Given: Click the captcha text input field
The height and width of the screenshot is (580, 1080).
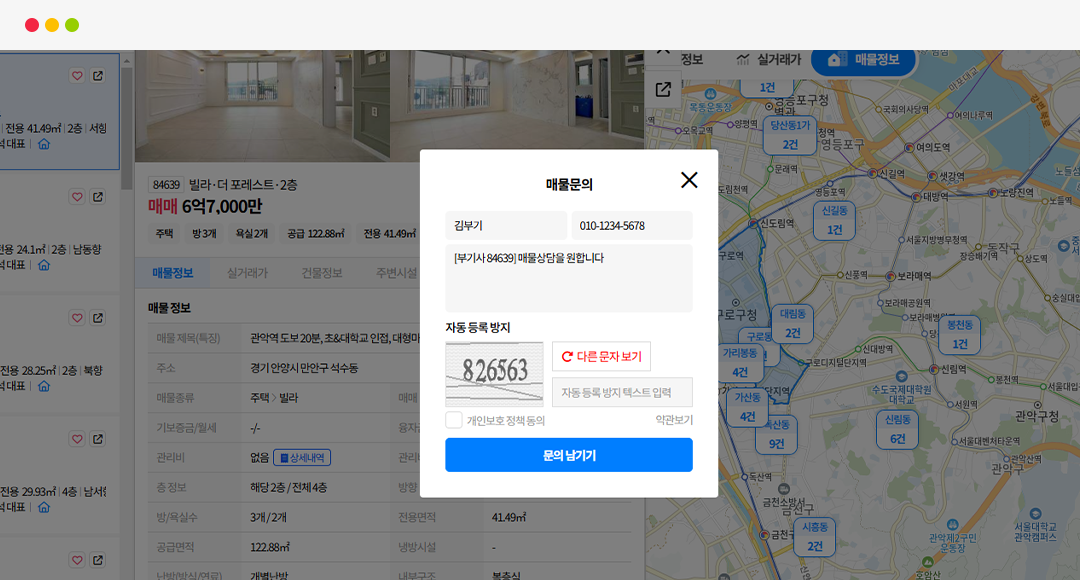Looking at the screenshot, I should point(622,392).
